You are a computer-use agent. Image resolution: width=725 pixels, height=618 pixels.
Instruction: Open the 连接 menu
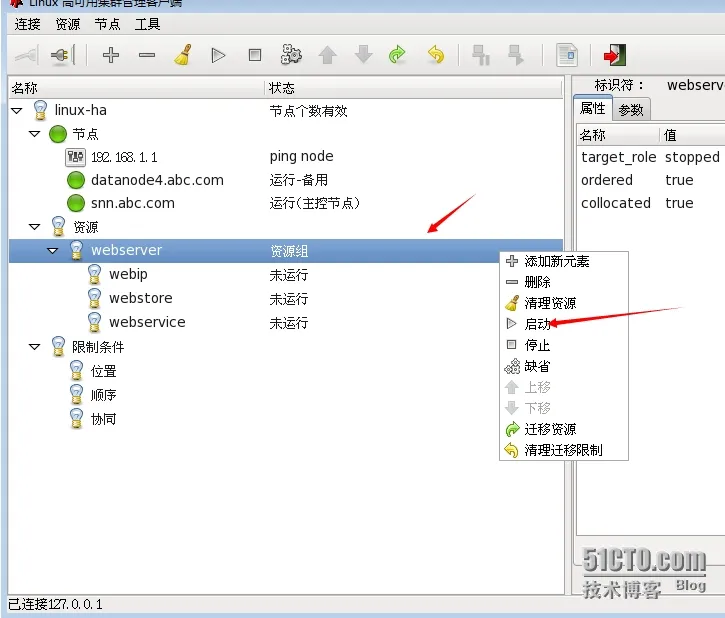[28, 24]
